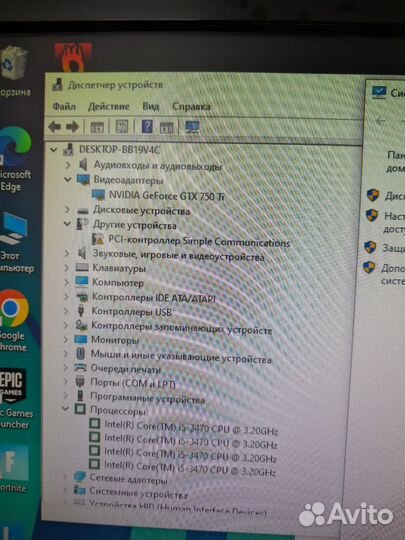
Task: Open the Fortnite desktop shortcut
Action: click(14, 468)
